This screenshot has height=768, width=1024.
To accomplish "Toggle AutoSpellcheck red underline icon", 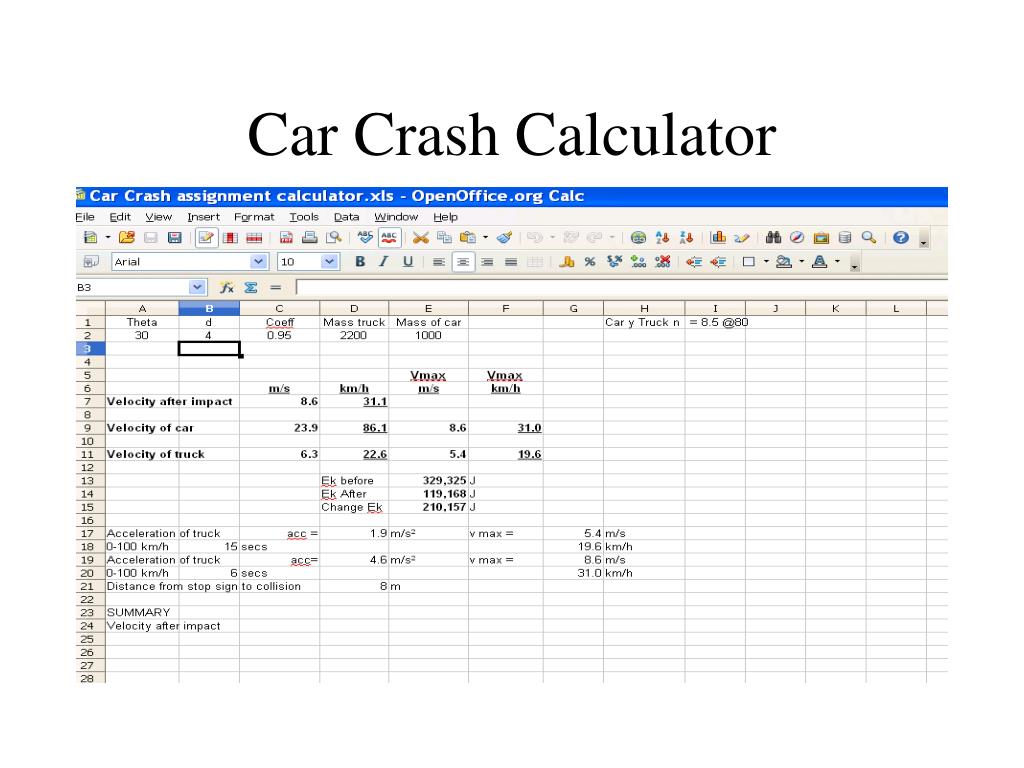I will (x=389, y=238).
